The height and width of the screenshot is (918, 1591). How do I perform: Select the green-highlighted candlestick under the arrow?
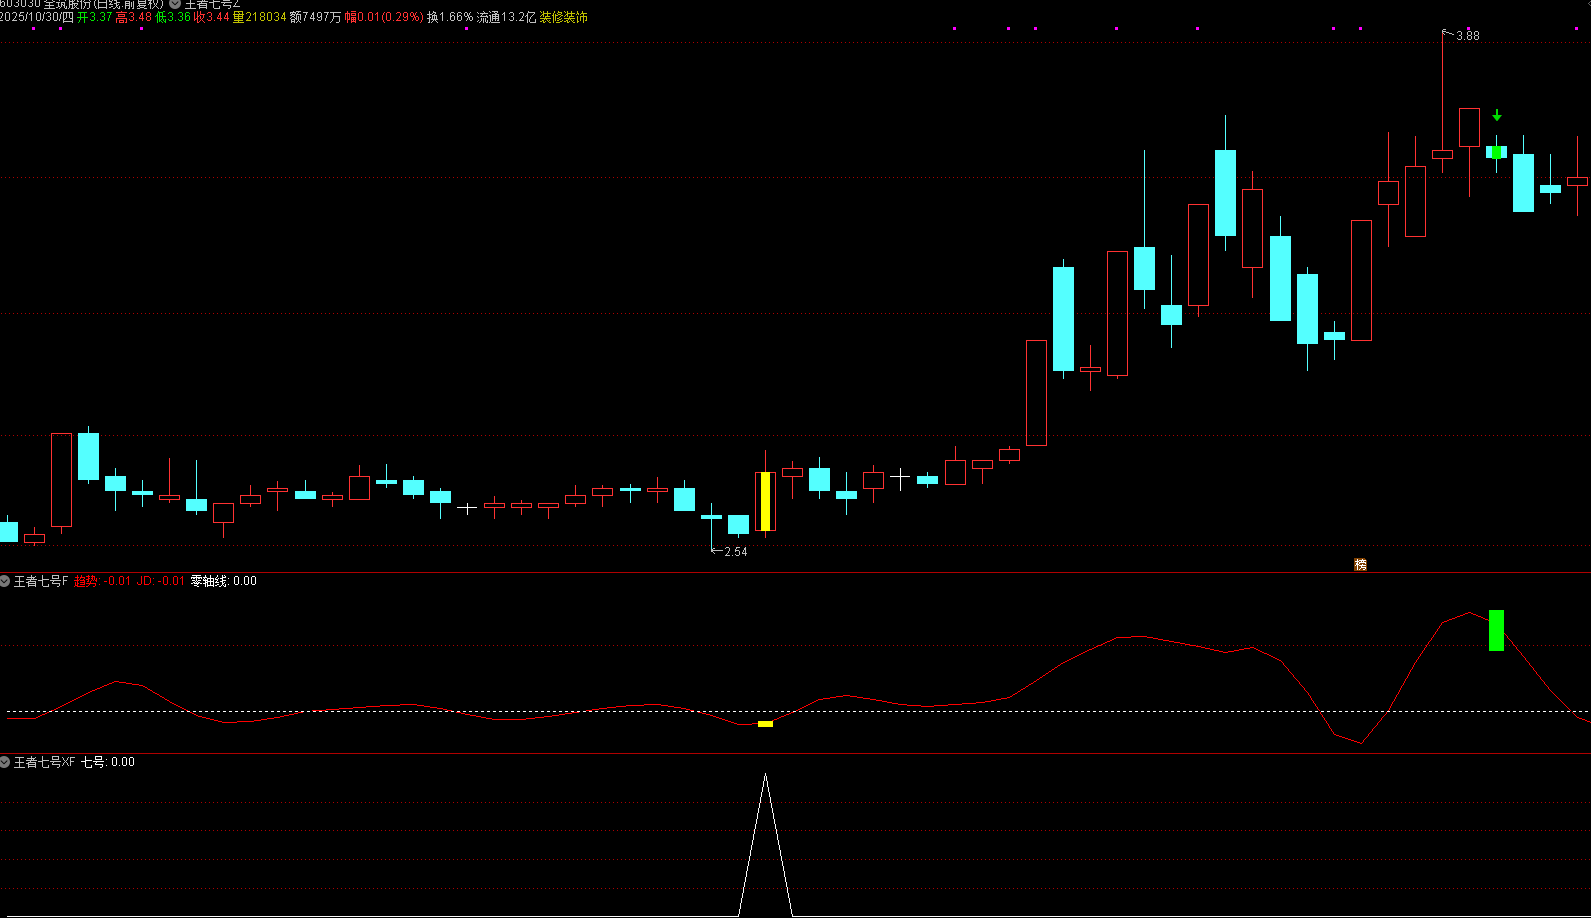click(1496, 152)
